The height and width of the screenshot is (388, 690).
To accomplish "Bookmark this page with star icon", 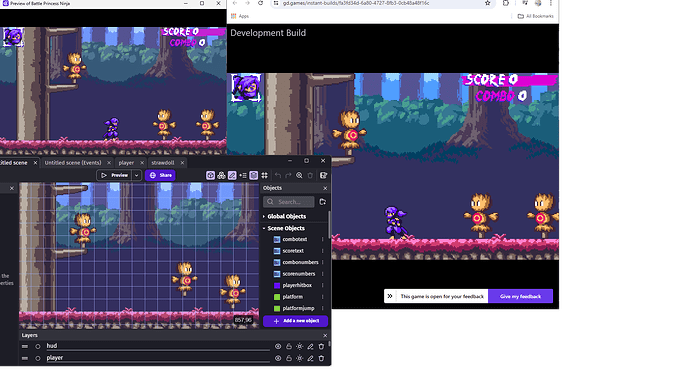I will point(488,3).
